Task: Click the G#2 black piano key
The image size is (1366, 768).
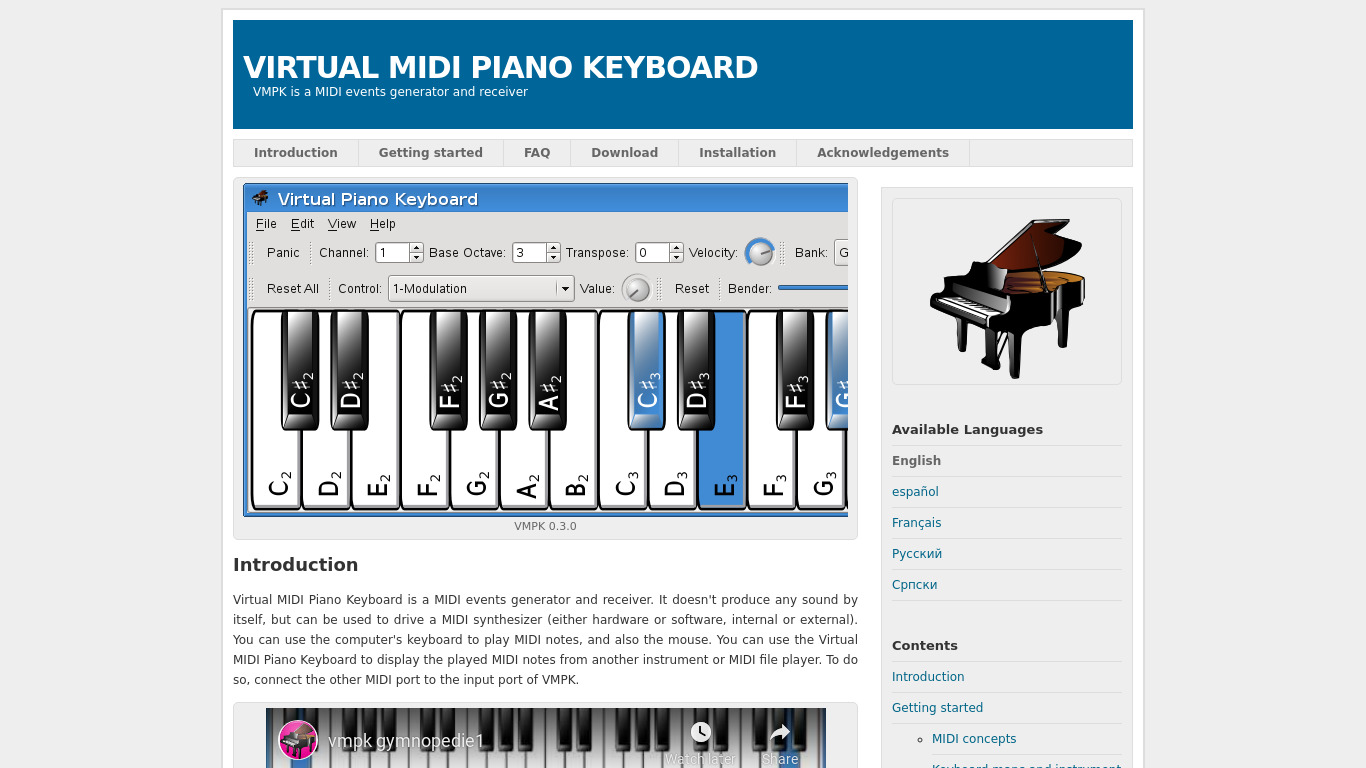Action: point(498,370)
